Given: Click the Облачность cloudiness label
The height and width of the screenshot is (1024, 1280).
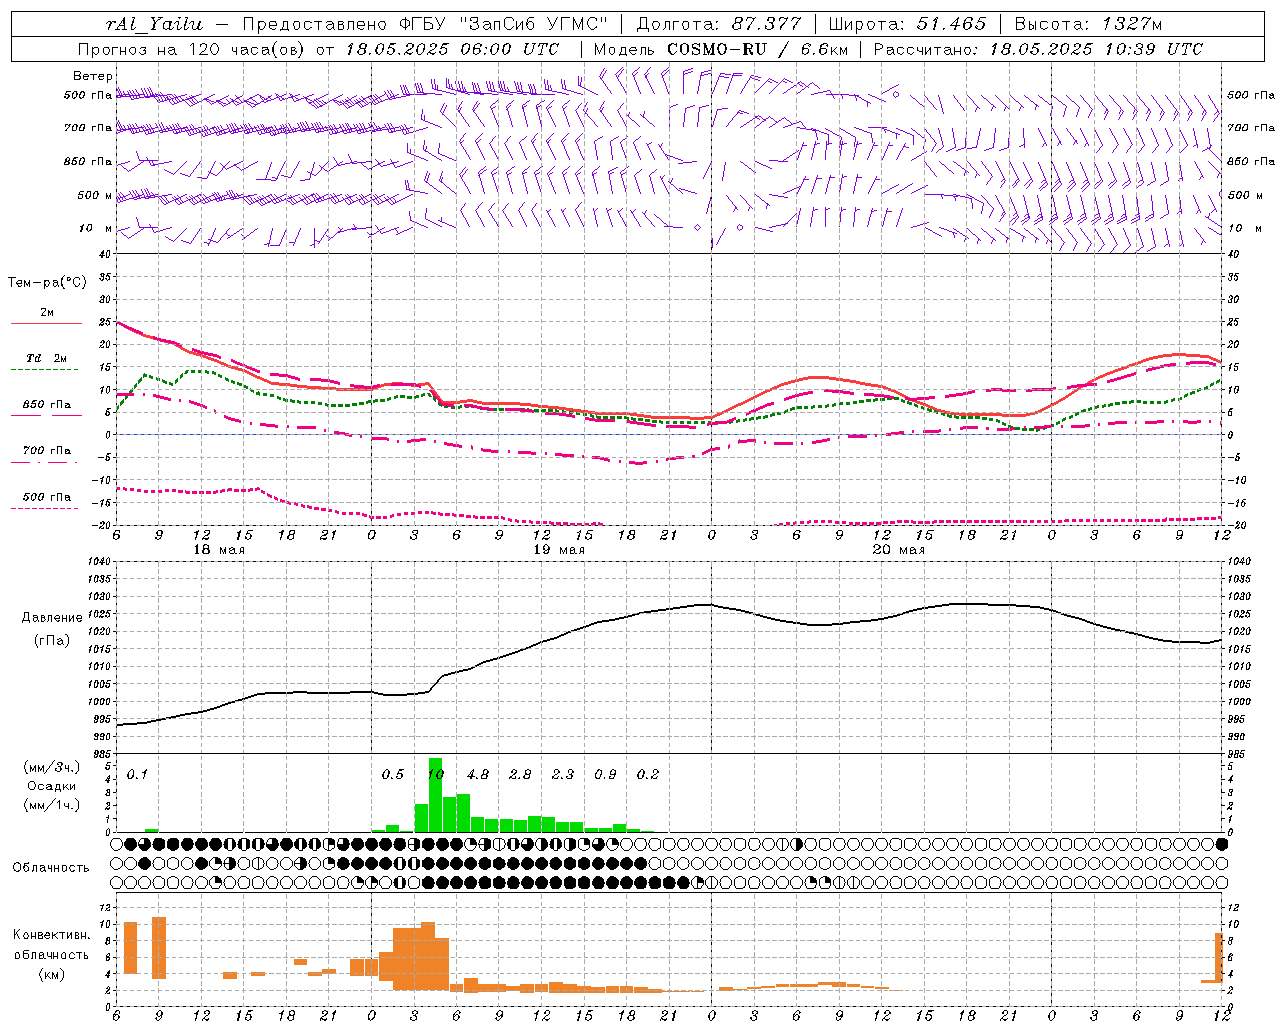Looking at the screenshot, I should 51,867.
